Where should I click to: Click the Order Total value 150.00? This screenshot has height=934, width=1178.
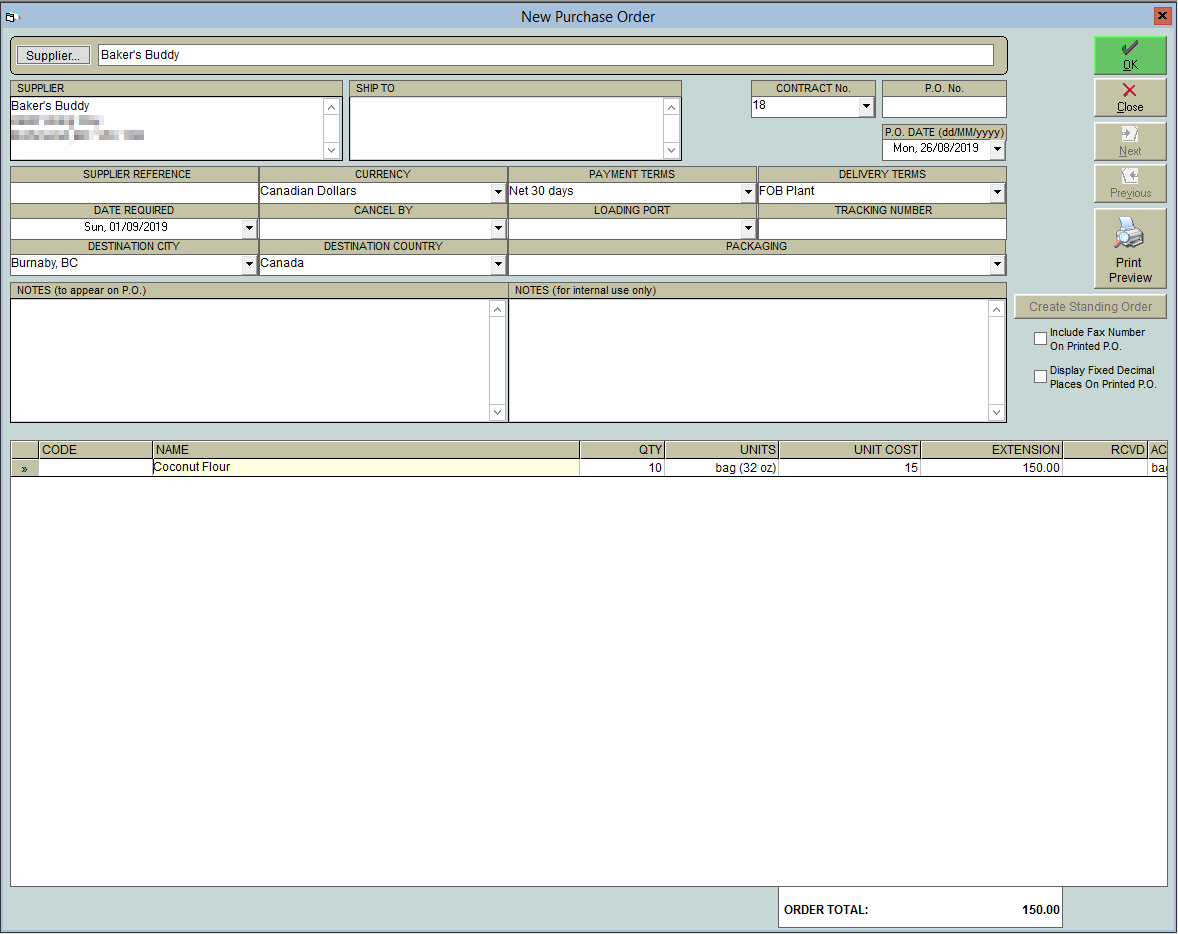[1041, 909]
